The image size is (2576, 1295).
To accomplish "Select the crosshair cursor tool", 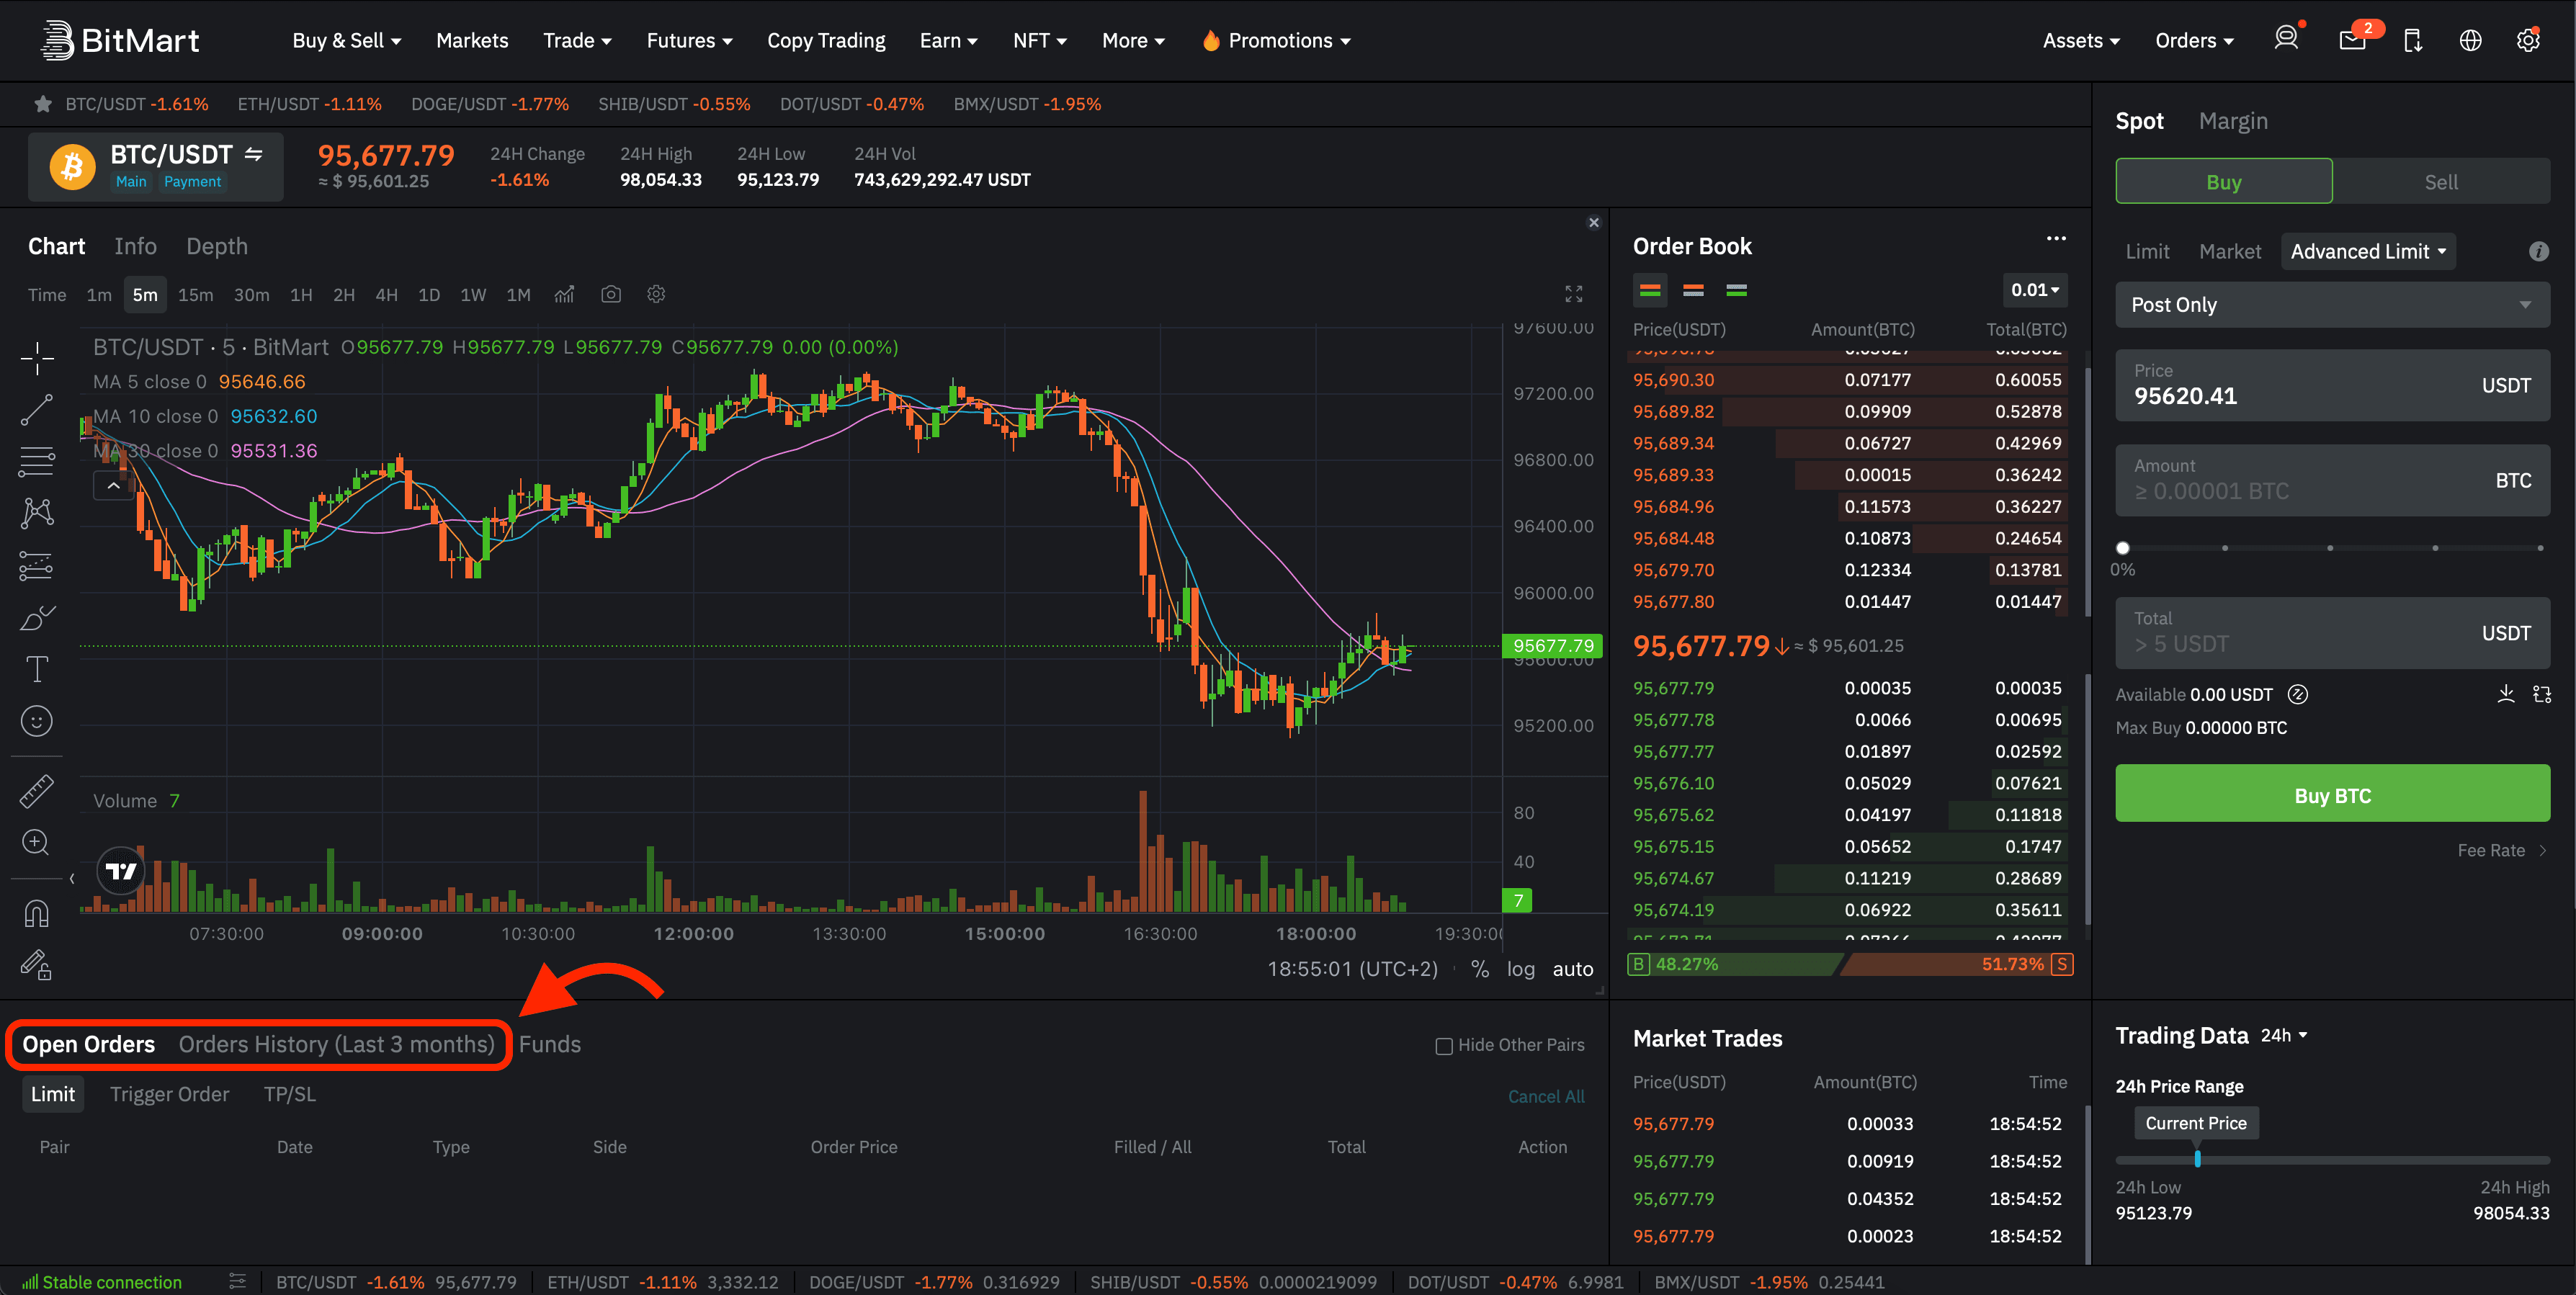I will [37, 358].
